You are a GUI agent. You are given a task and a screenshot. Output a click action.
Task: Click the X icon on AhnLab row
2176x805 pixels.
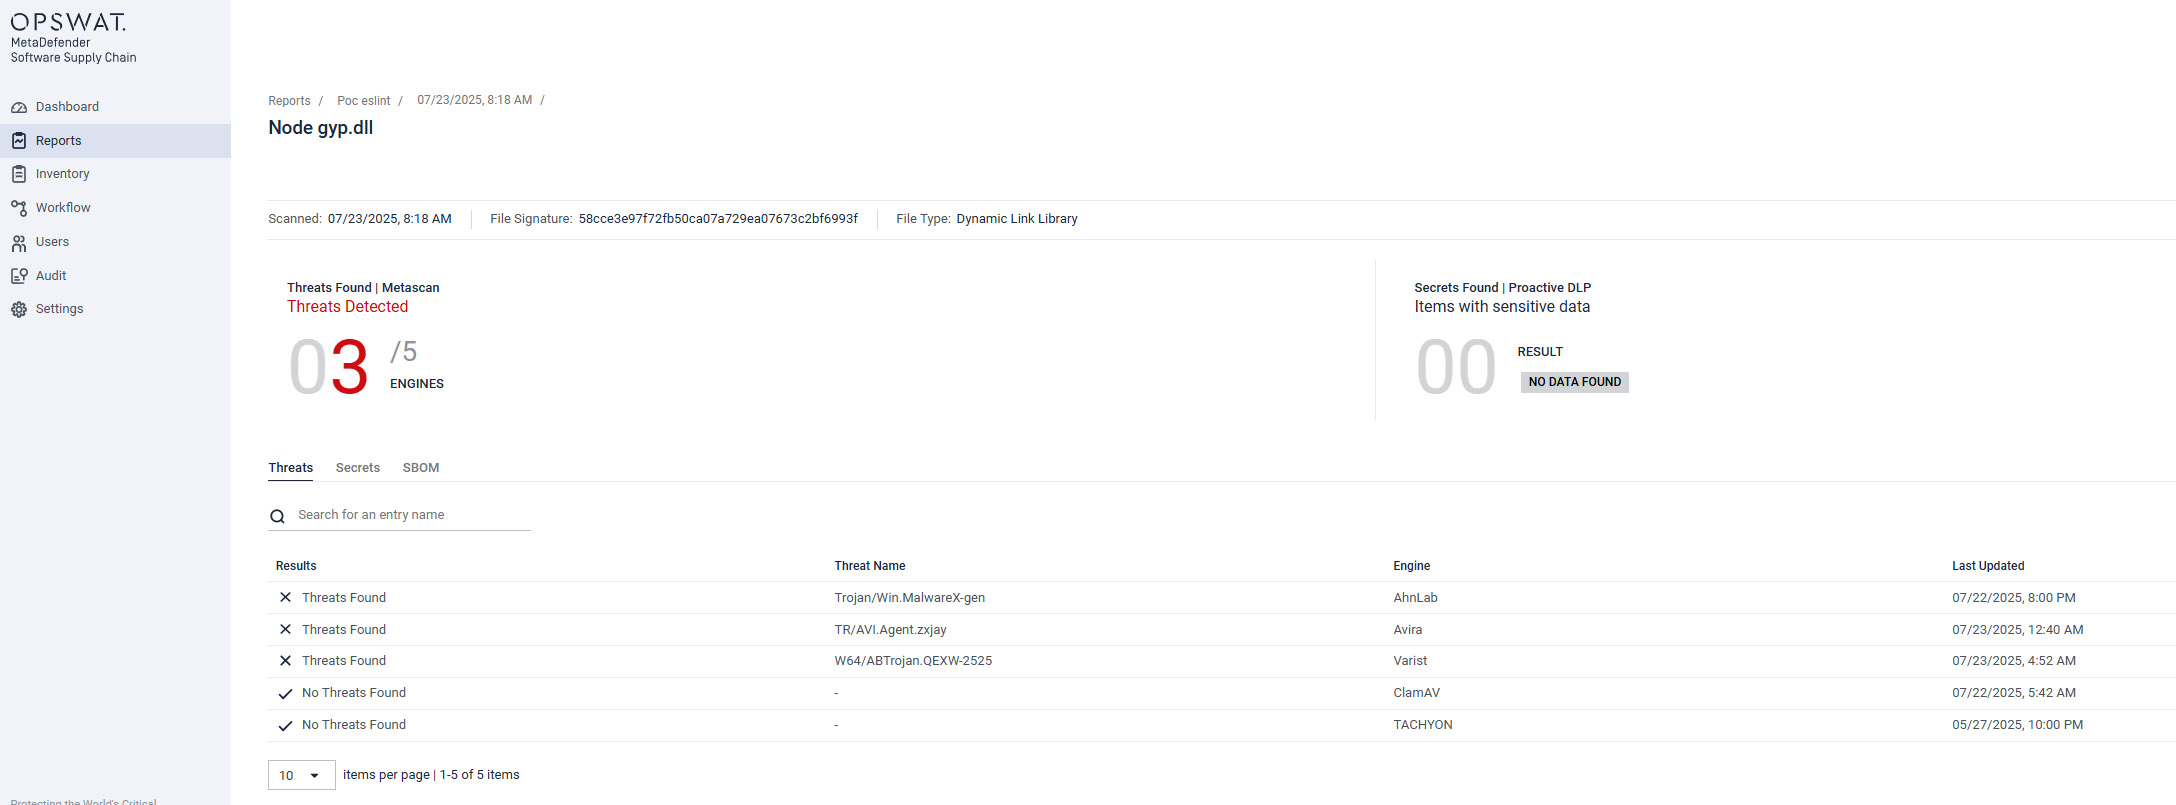coord(285,597)
